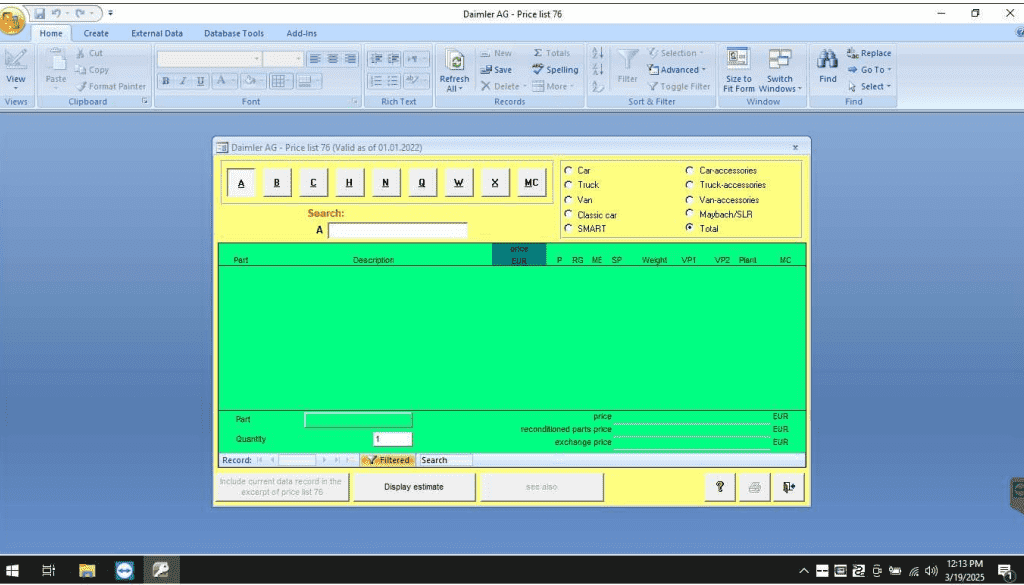Click the exit door button in form
This screenshot has height=585, width=1024.
[789, 487]
